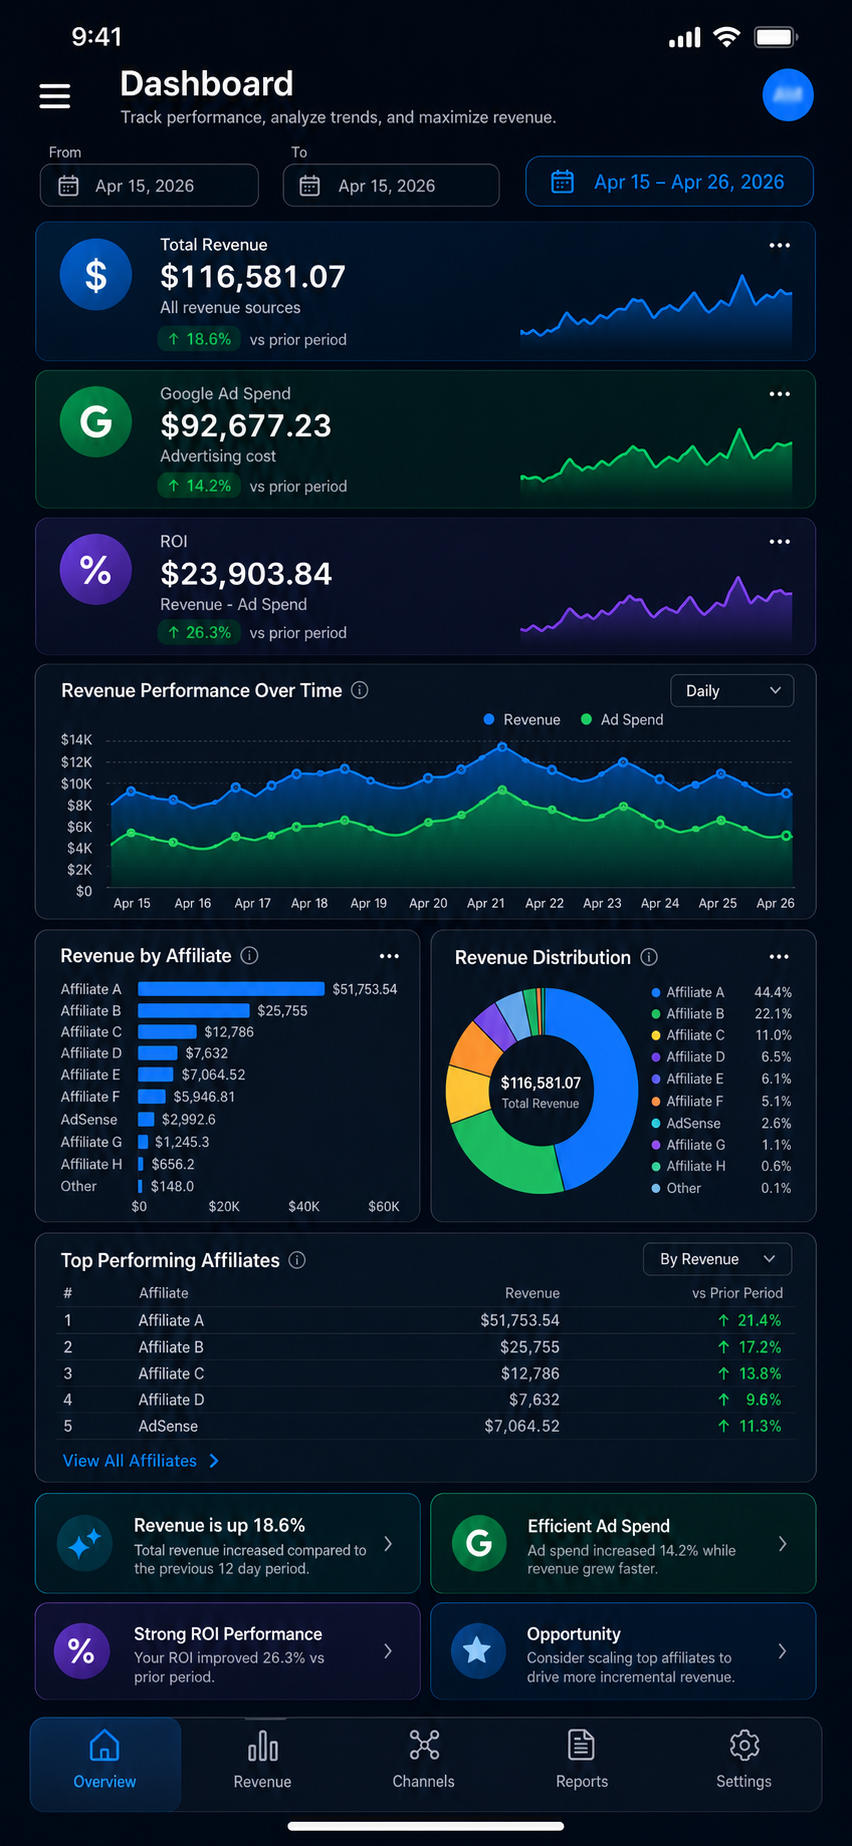This screenshot has width=852, height=1846.
Task: Tap the battery status icon
Action: (776, 38)
